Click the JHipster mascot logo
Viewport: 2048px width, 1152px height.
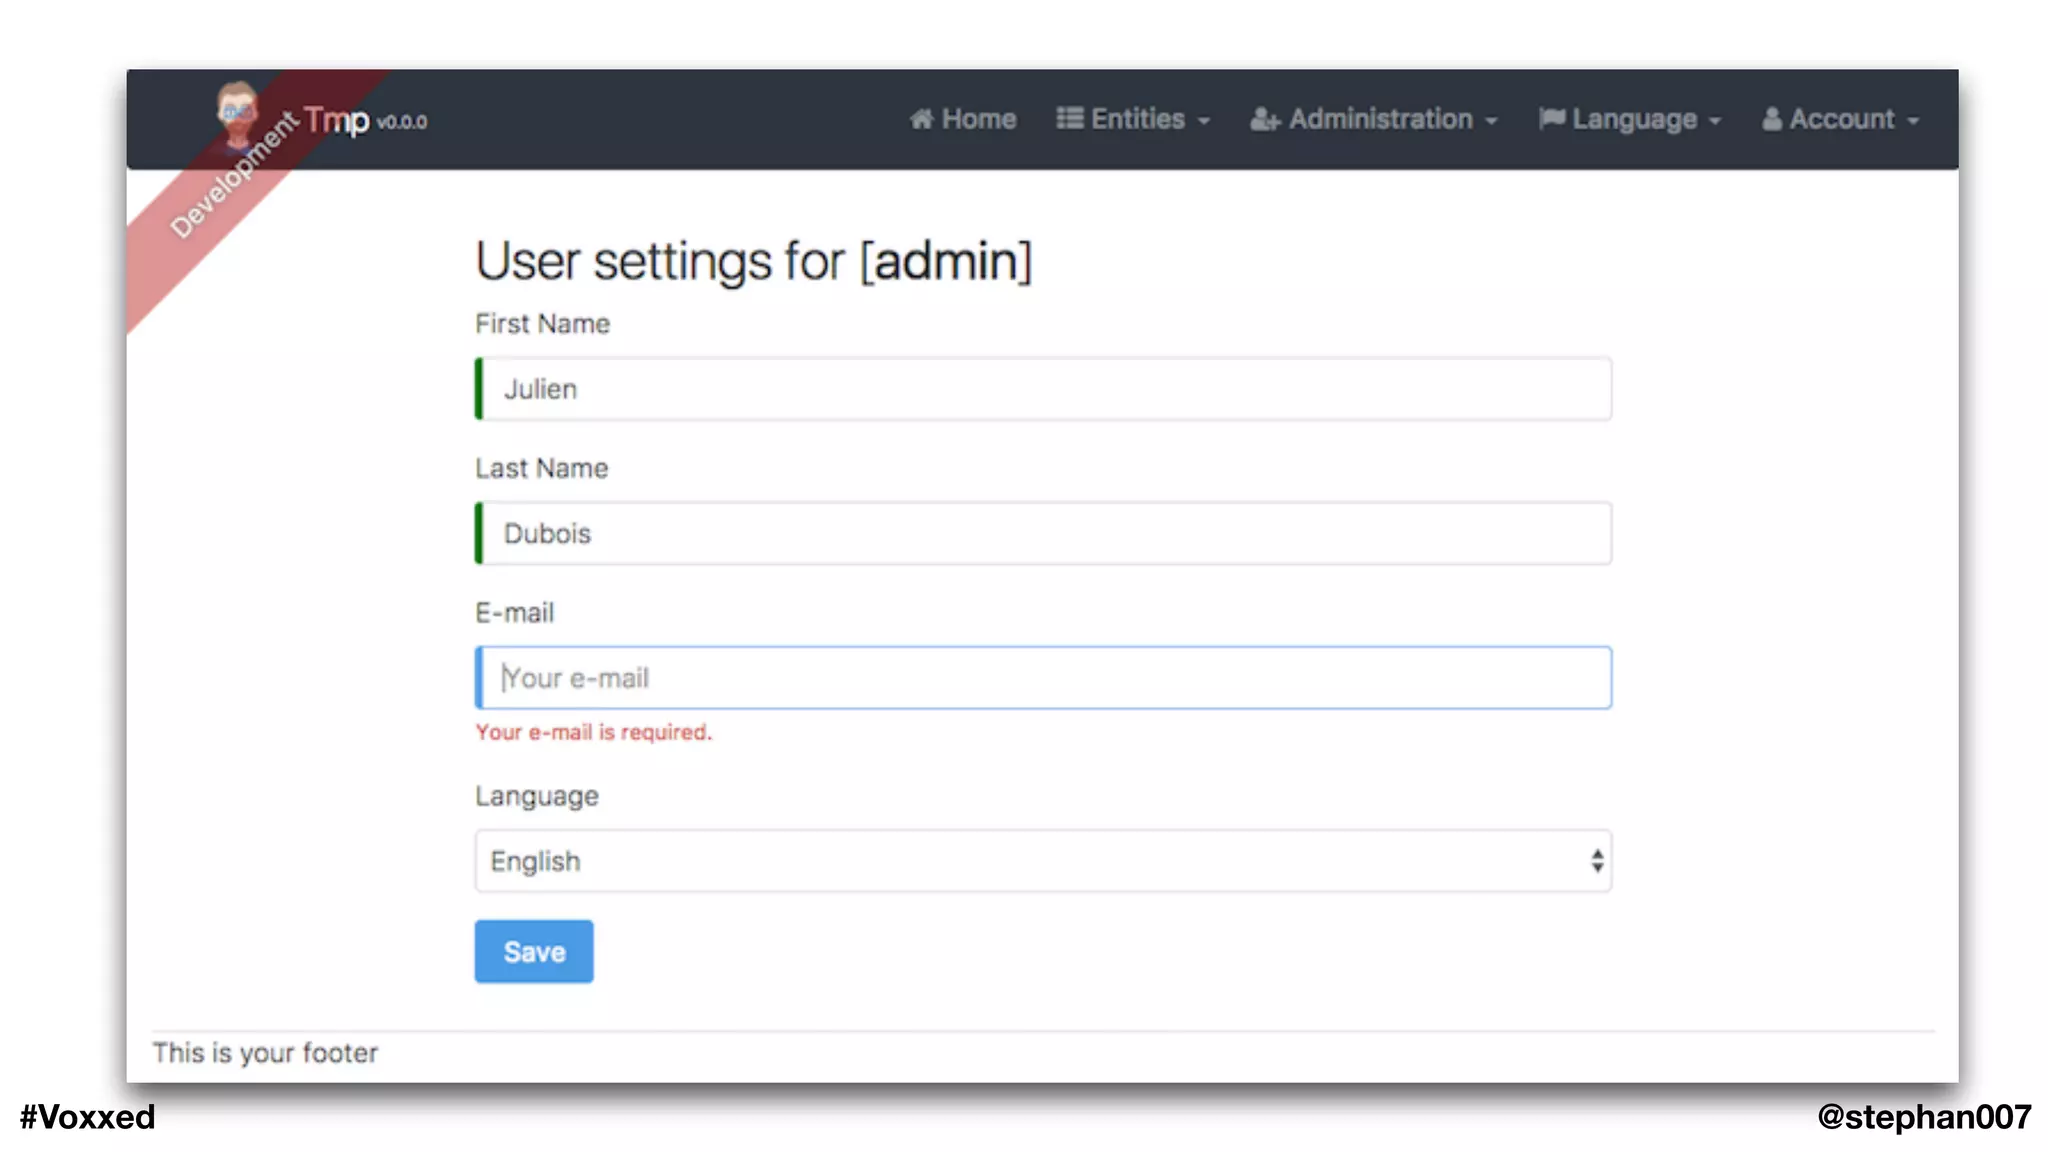[237, 111]
